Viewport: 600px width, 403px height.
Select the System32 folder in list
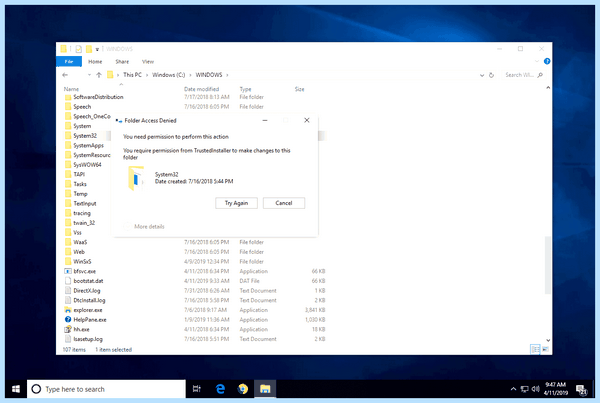coord(85,136)
